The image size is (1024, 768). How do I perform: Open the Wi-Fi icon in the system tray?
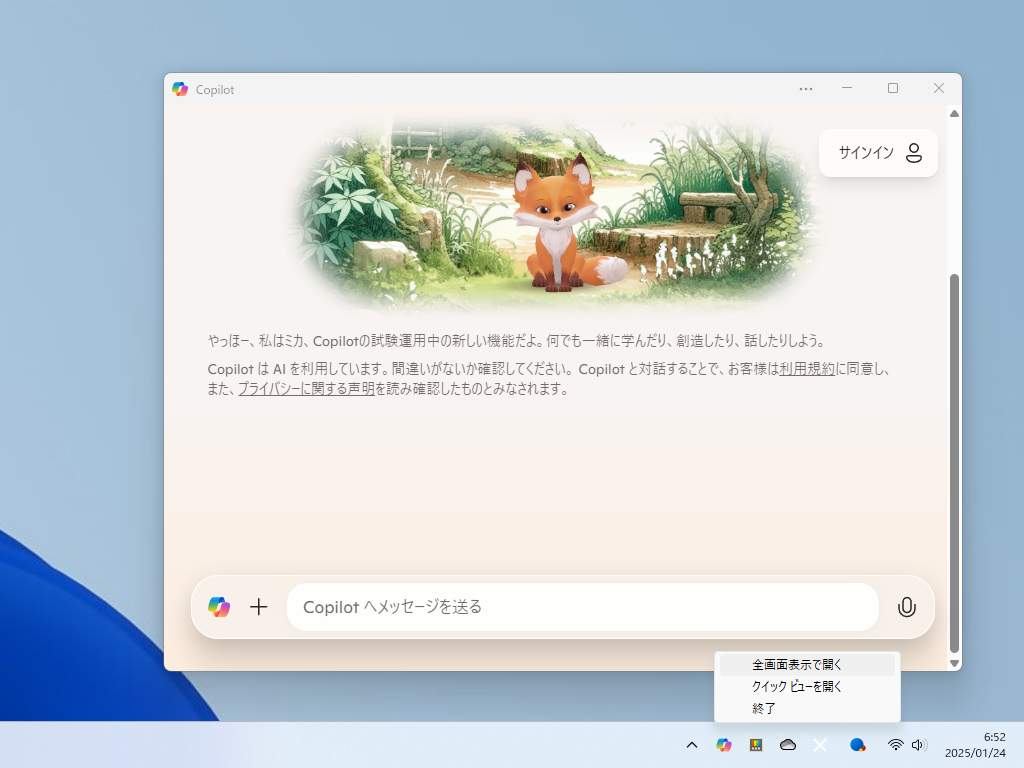click(893, 745)
